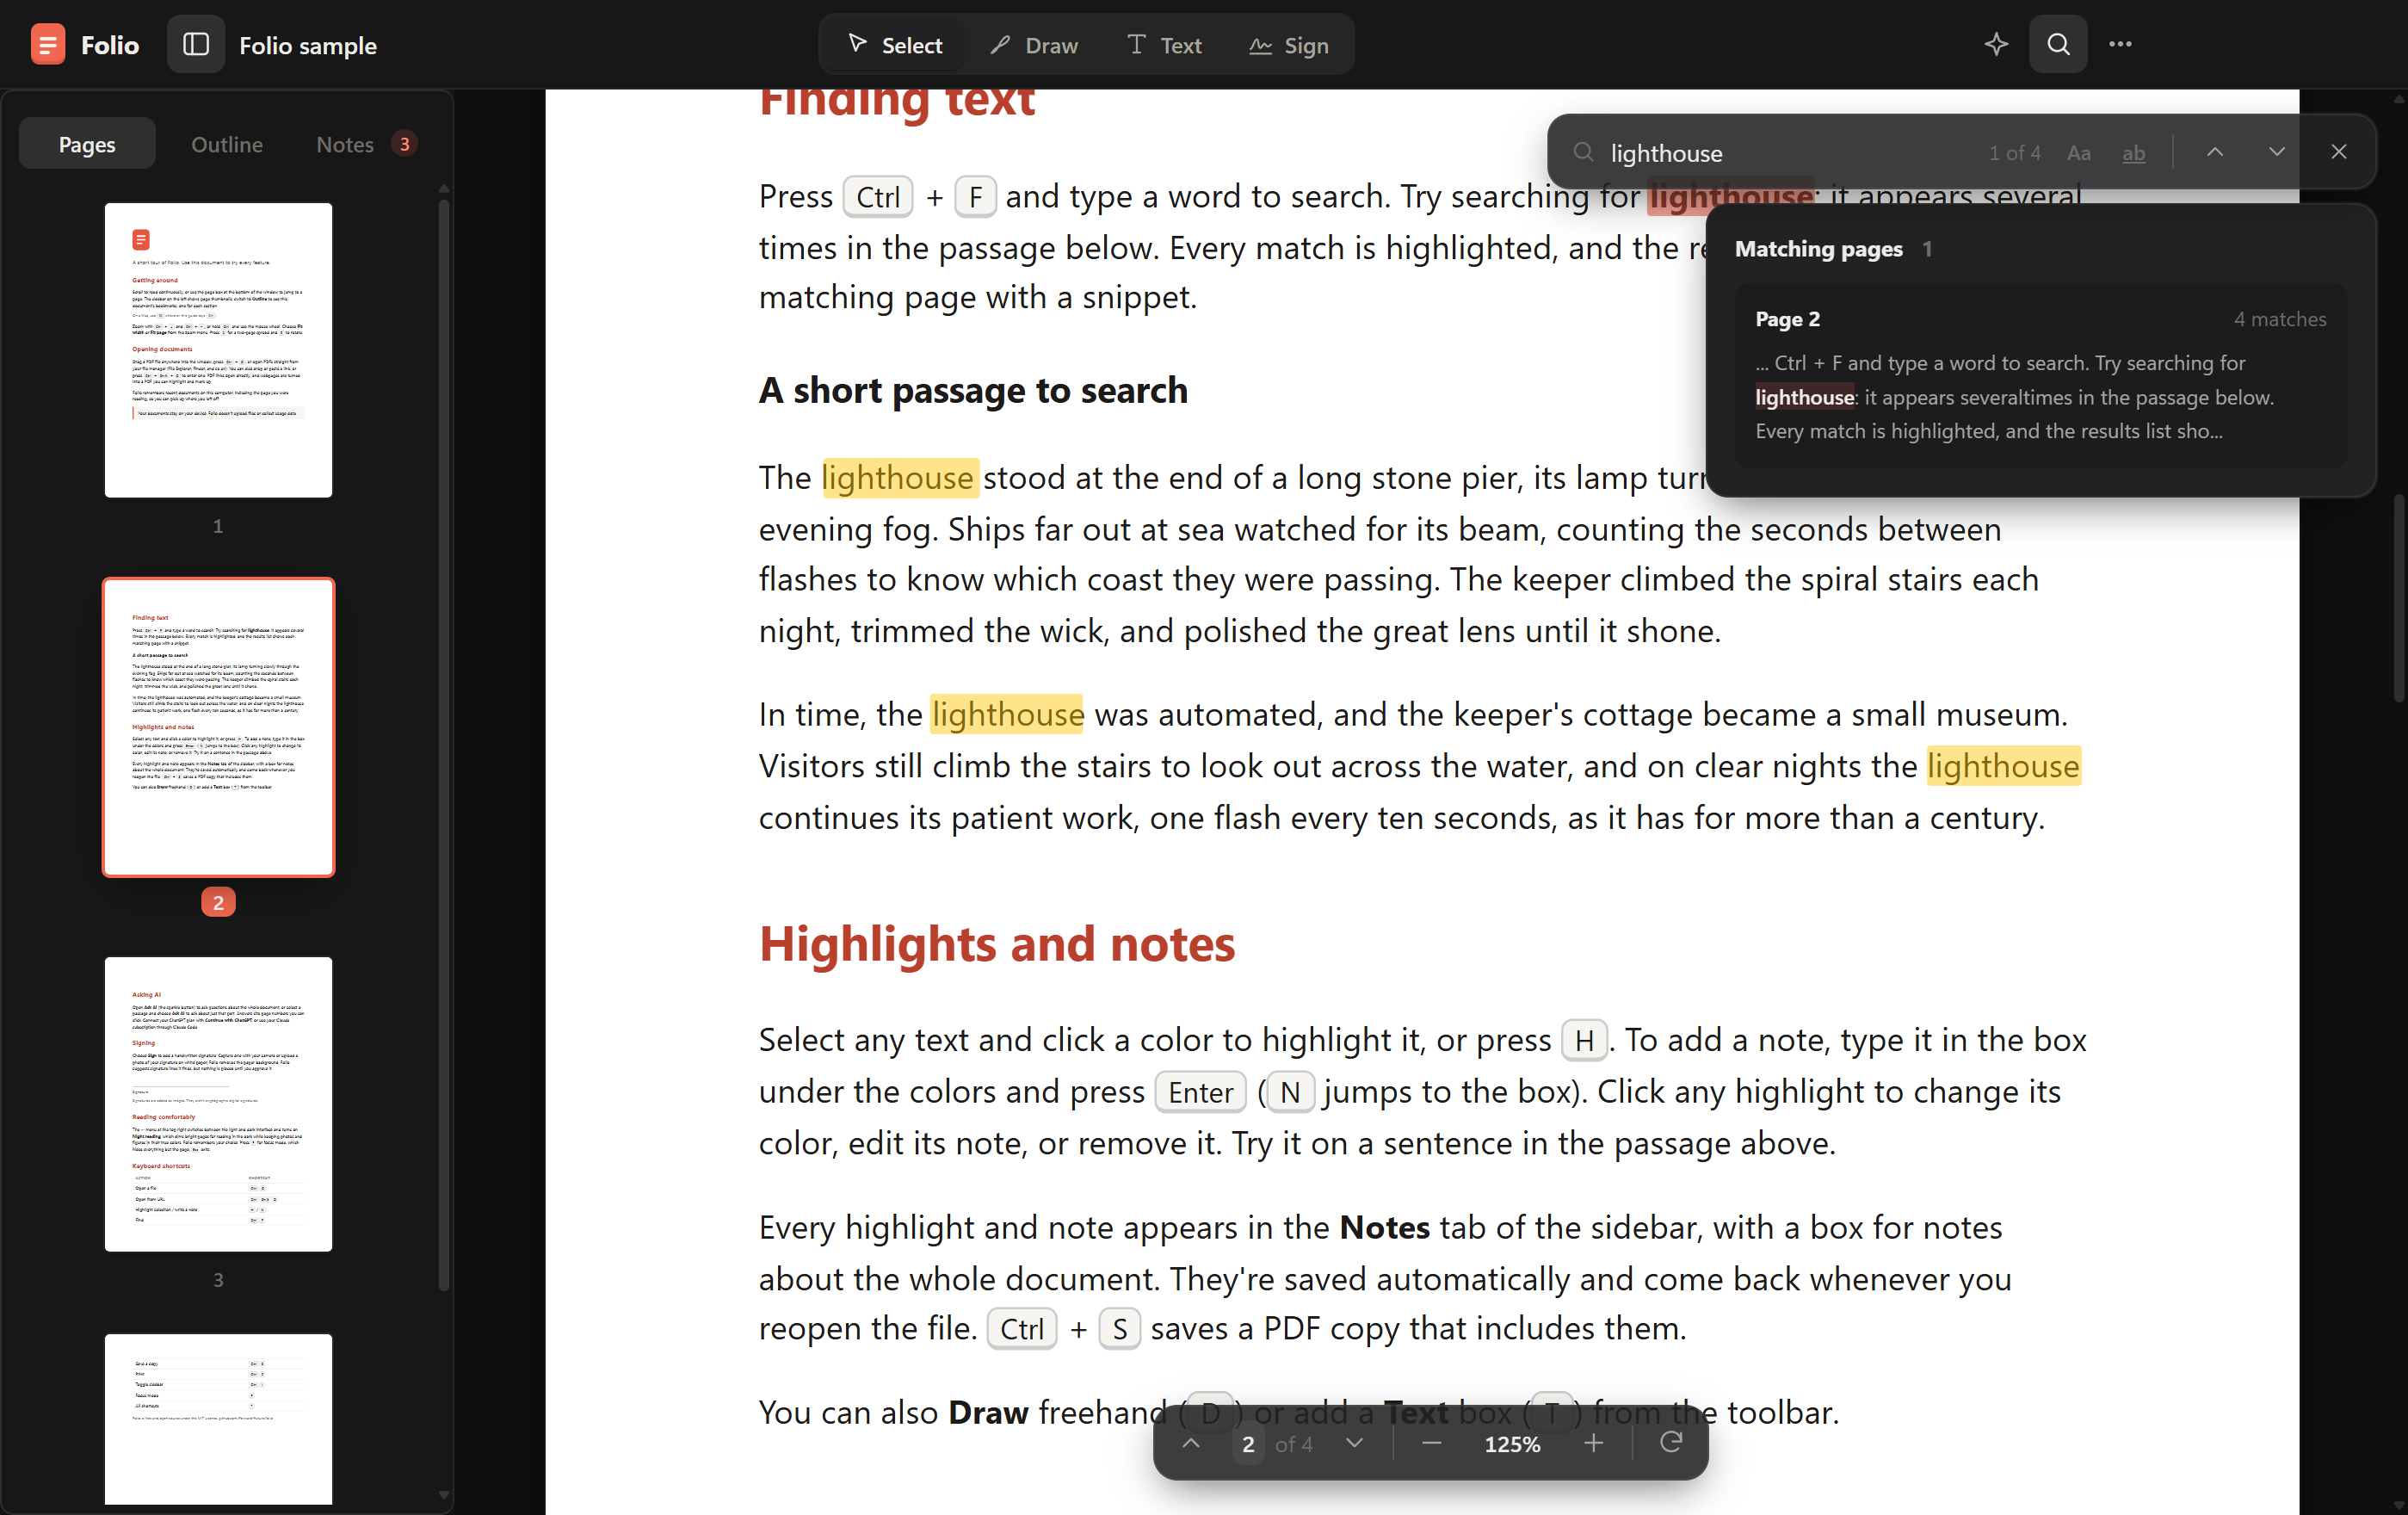Image resolution: width=2408 pixels, height=1515 pixels.
Task: Switch to the Pages tab
Action: [87, 144]
